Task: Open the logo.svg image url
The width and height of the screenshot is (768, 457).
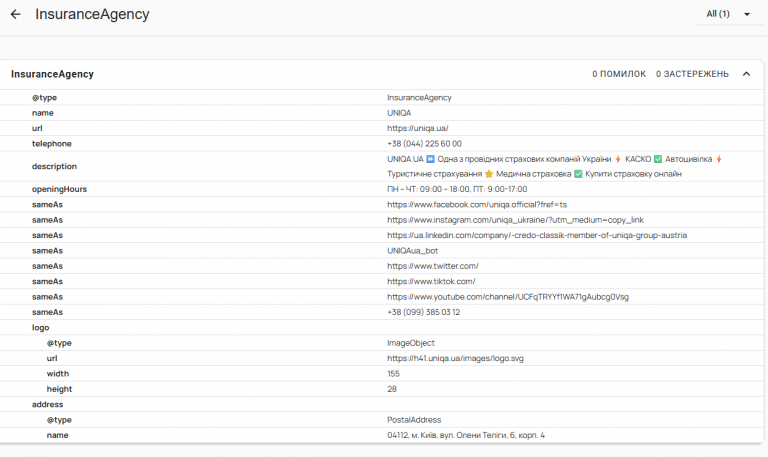Action: coord(455,359)
